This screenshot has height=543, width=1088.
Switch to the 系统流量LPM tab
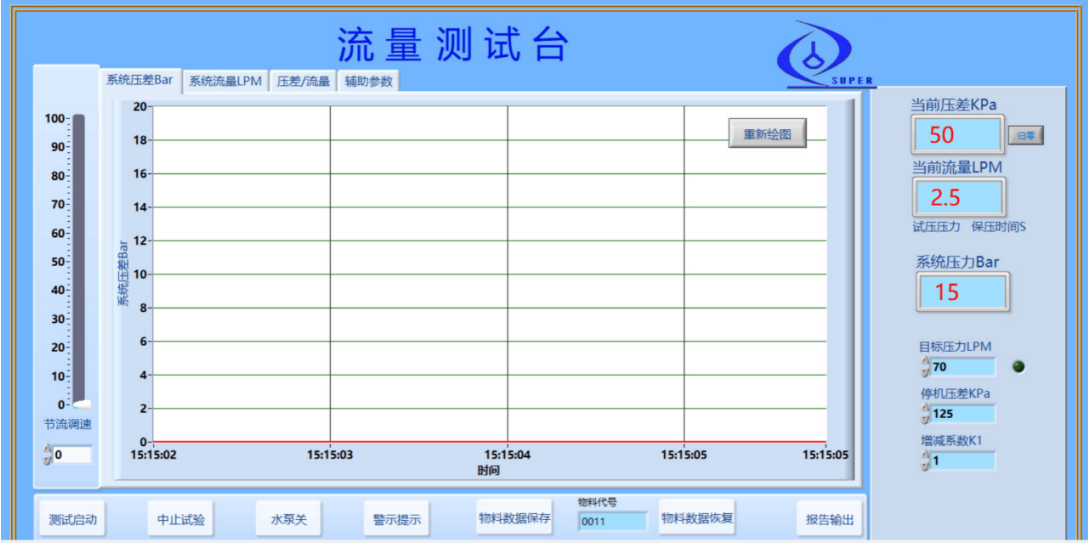tap(225, 82)
